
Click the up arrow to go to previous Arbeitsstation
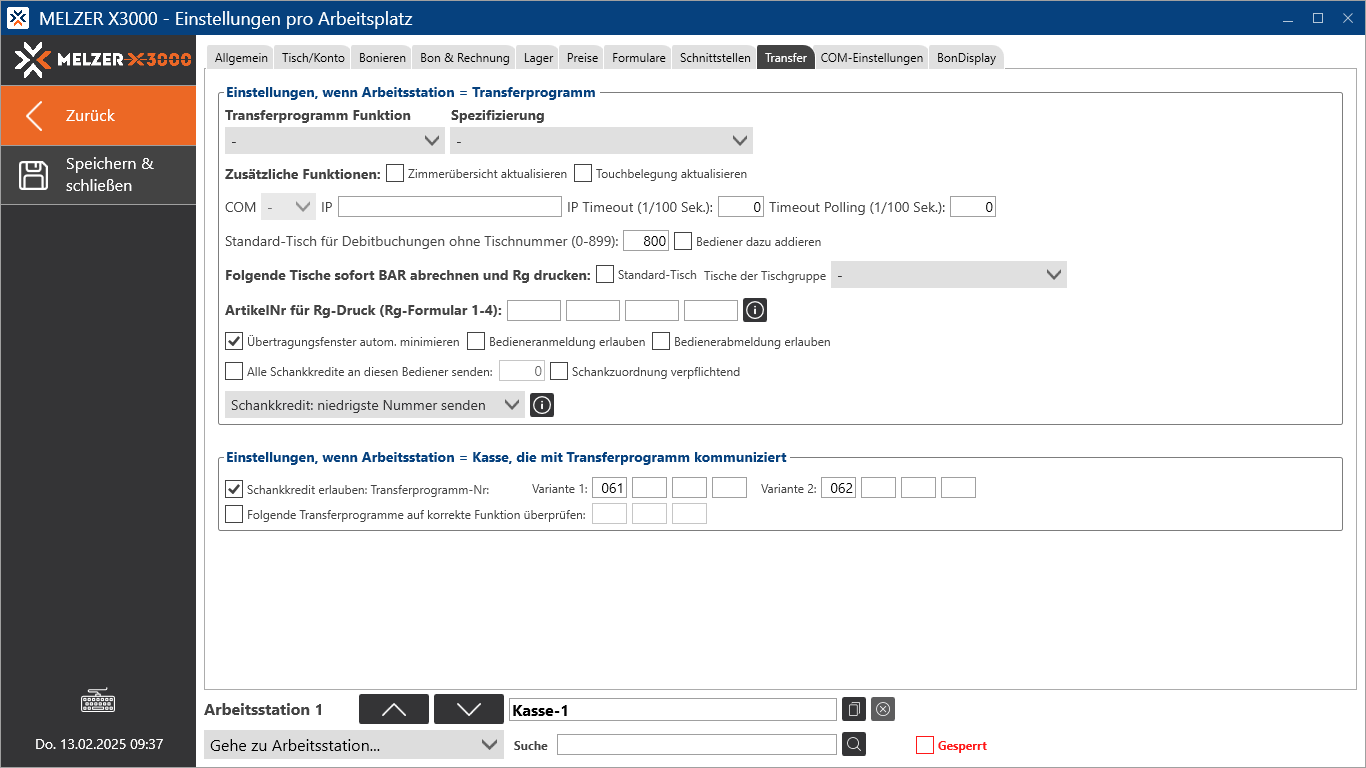pyautogui.click(x=393, y=709)
